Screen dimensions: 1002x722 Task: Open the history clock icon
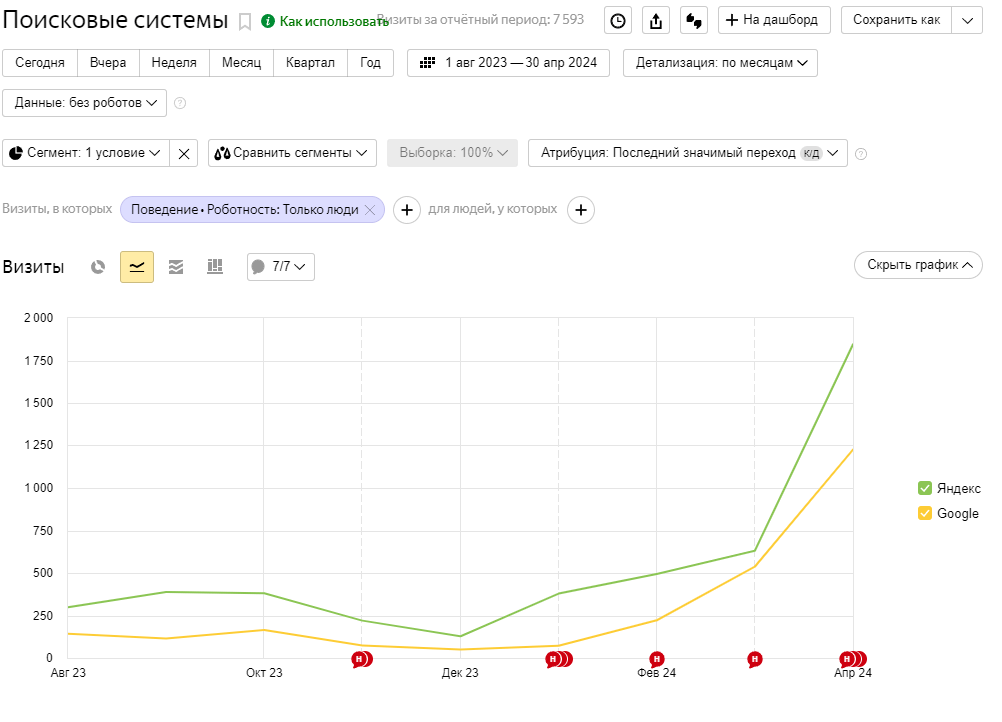(618, 20)
